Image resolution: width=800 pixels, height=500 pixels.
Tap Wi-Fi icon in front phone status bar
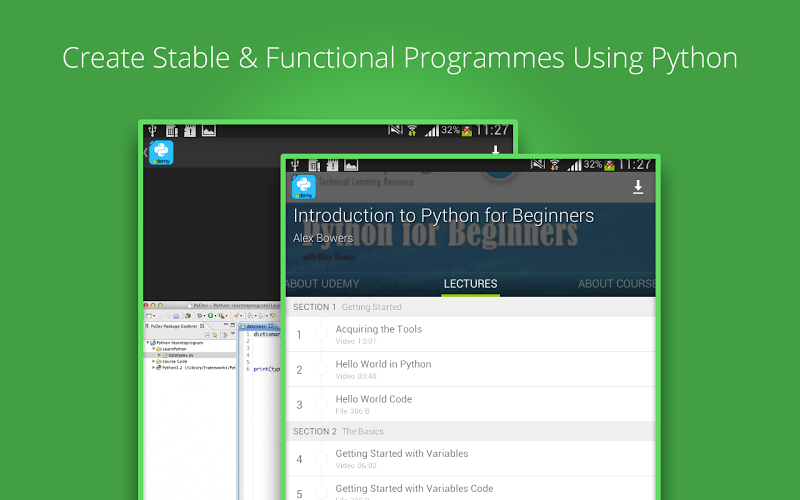555,165
